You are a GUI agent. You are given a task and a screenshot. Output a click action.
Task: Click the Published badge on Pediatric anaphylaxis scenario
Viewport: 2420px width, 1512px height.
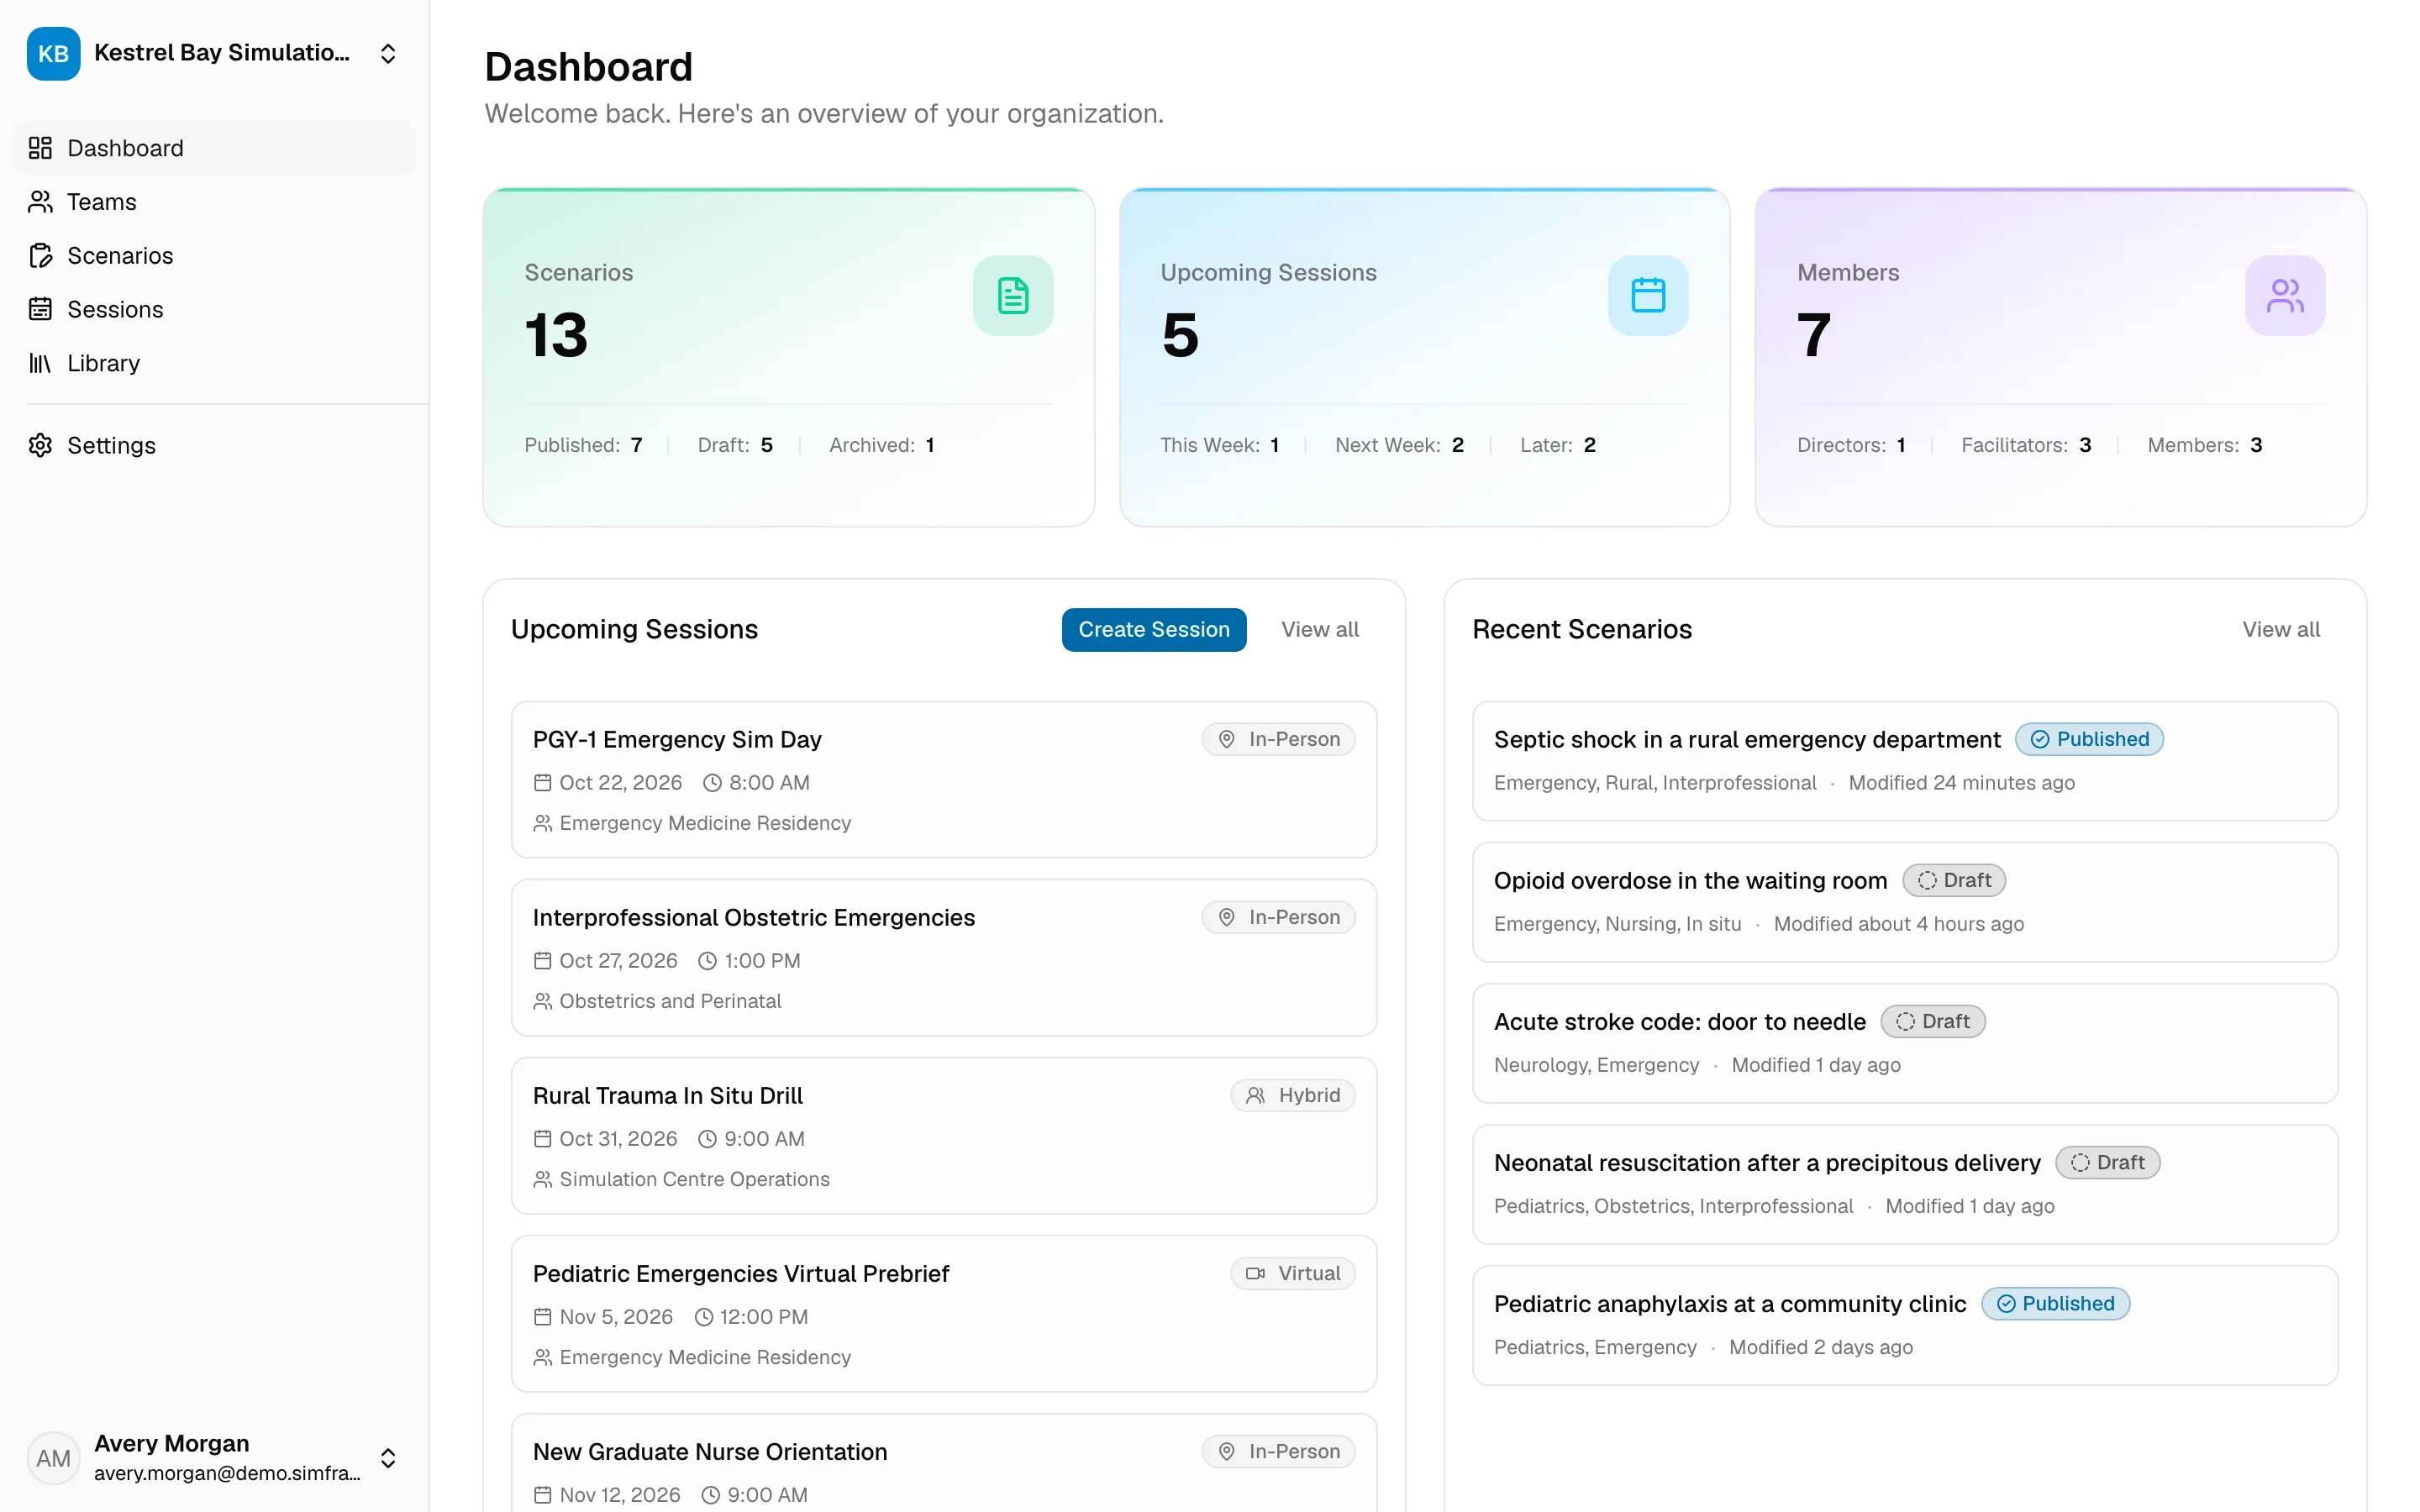pyautogui.click(x=2056, y=1304)
